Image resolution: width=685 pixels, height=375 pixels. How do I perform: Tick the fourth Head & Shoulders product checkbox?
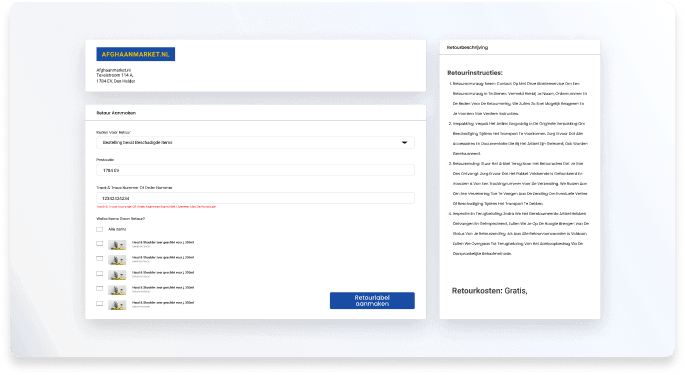[100, 289]
